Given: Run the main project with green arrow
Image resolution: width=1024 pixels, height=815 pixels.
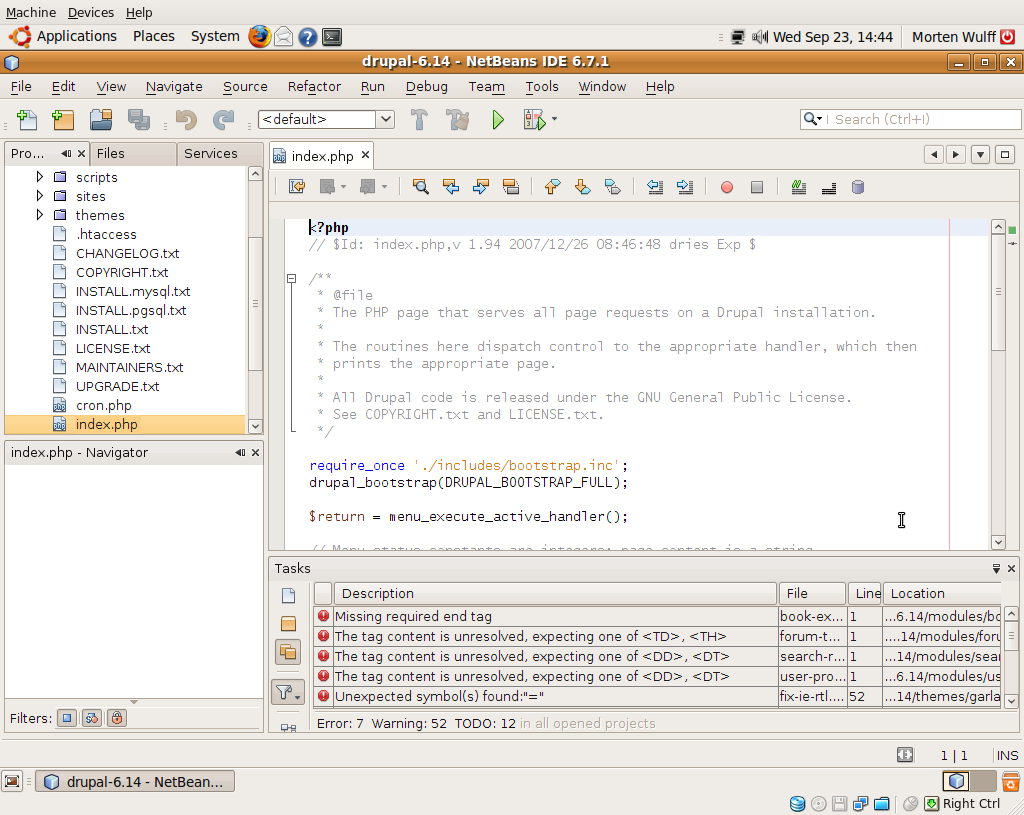Looking at the screenshot, I should point(498,120).
